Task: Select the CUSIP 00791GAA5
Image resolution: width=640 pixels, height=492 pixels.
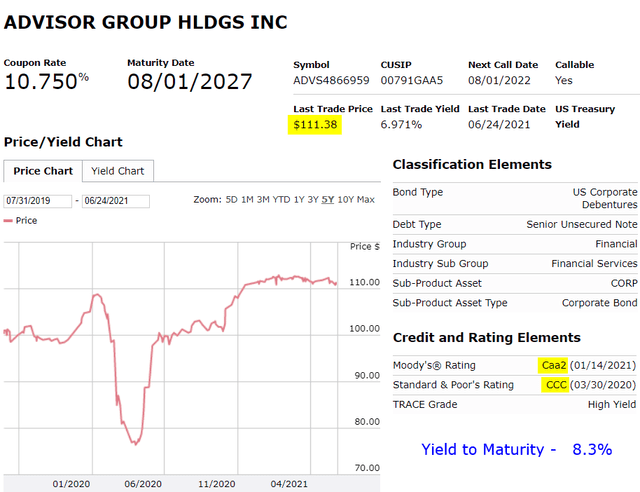Action: tap(412, 80)
